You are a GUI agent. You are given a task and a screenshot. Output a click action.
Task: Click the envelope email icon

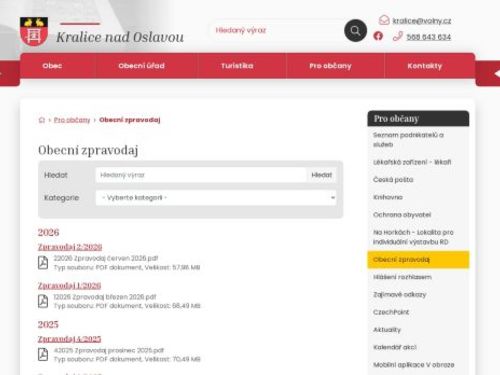pyautogui.click(x=384, y=20)
